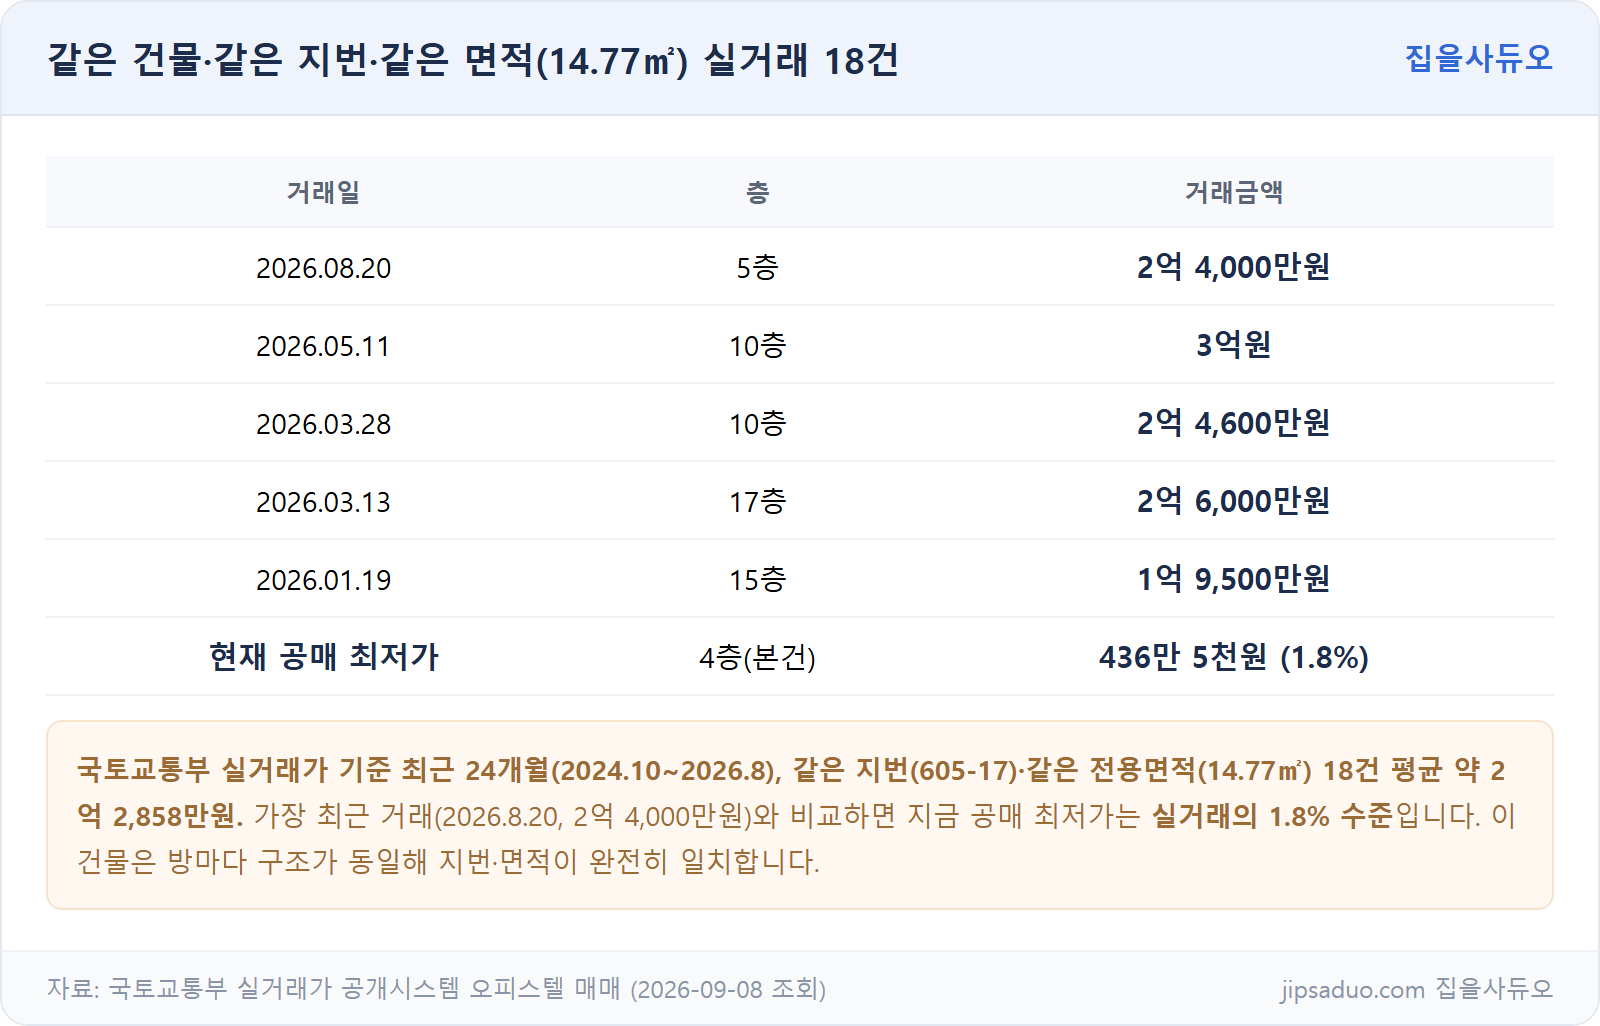Viewport: 1600px width, 1026px height.
Task: Select date cell 2026.03.13
Action: (x=323, y=502)
